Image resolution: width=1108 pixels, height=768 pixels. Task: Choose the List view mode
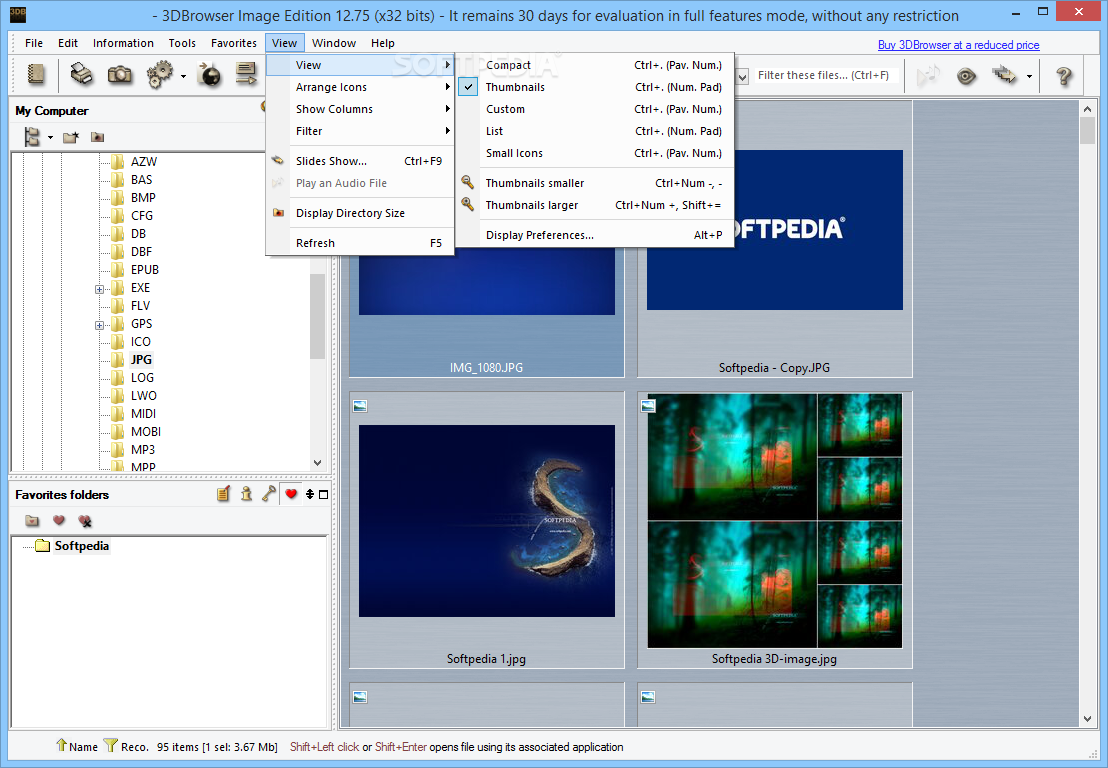pyautogui.click(x=594, y=131)
